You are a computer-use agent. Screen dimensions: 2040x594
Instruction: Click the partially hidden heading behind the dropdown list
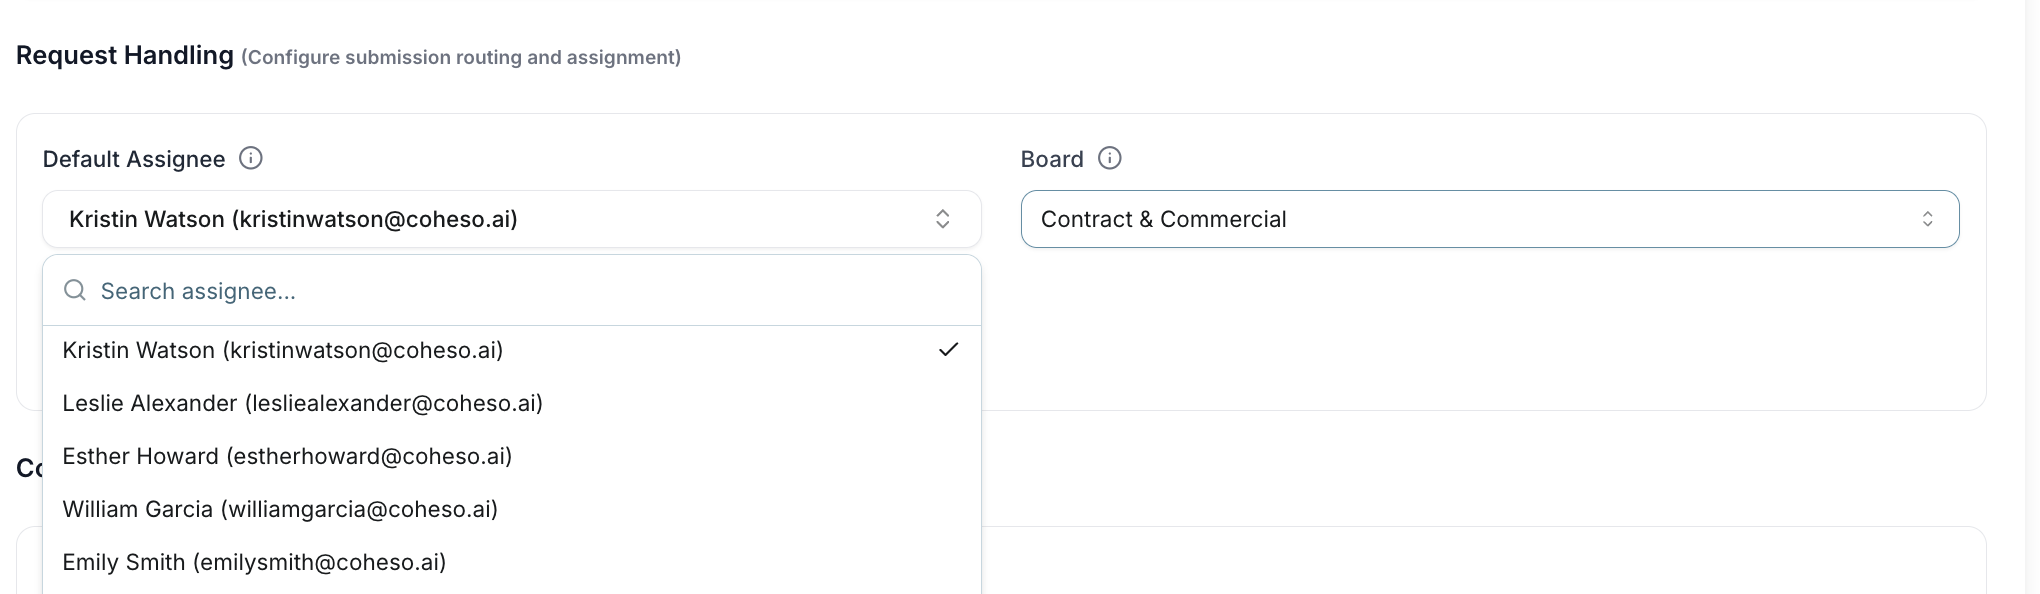[29, 468]
